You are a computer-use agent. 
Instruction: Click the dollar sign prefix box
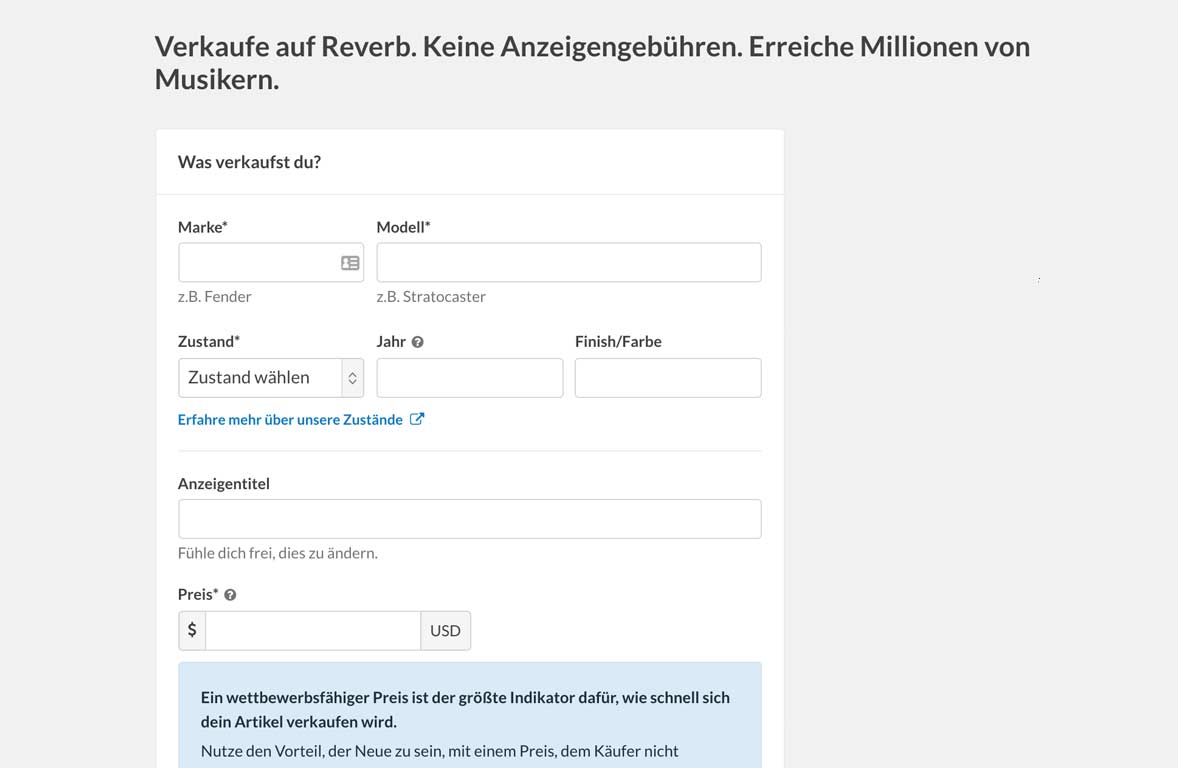point(192,631)
